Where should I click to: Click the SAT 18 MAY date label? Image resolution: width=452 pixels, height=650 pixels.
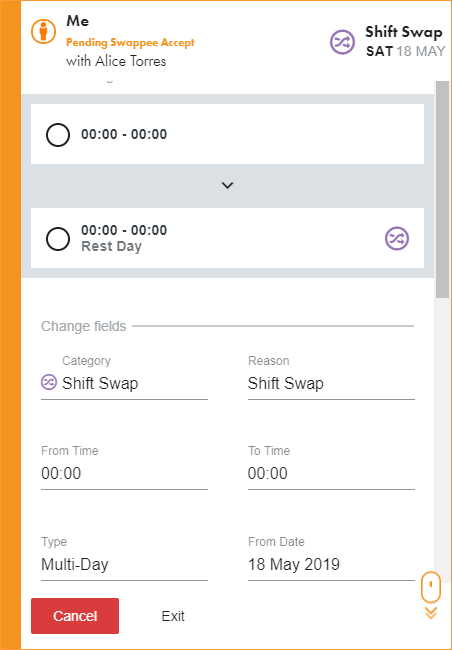click(406, 51)
